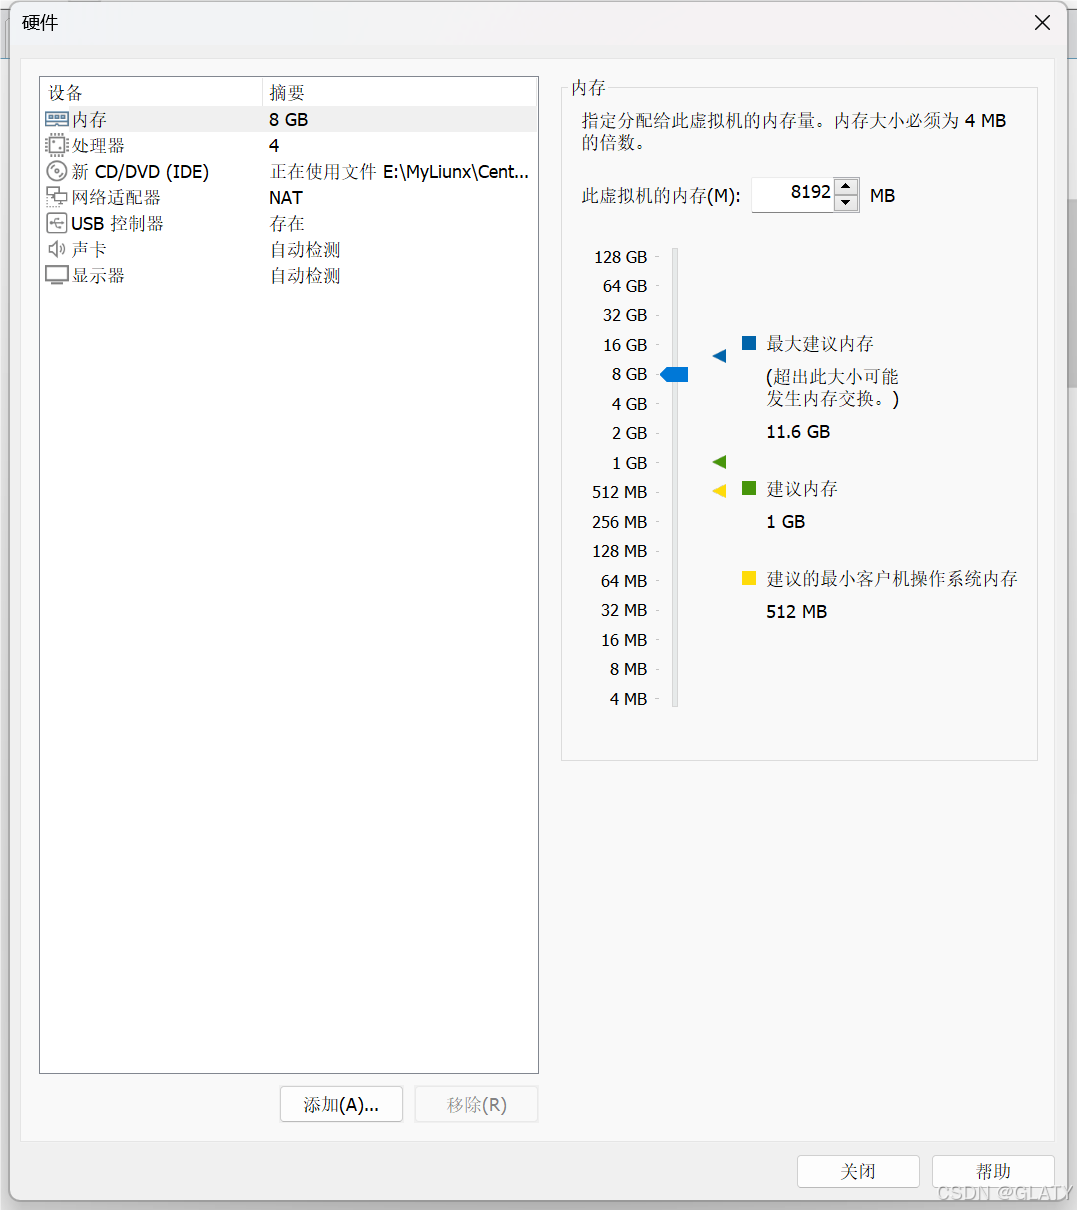1077x1210 pixels.
Task: Click the 16 GB slider label
Action: 625,345
